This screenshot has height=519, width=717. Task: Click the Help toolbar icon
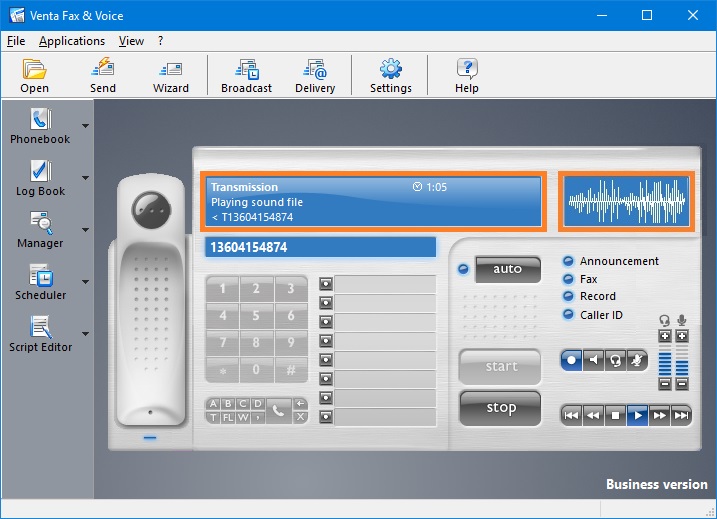coord(466,75)
